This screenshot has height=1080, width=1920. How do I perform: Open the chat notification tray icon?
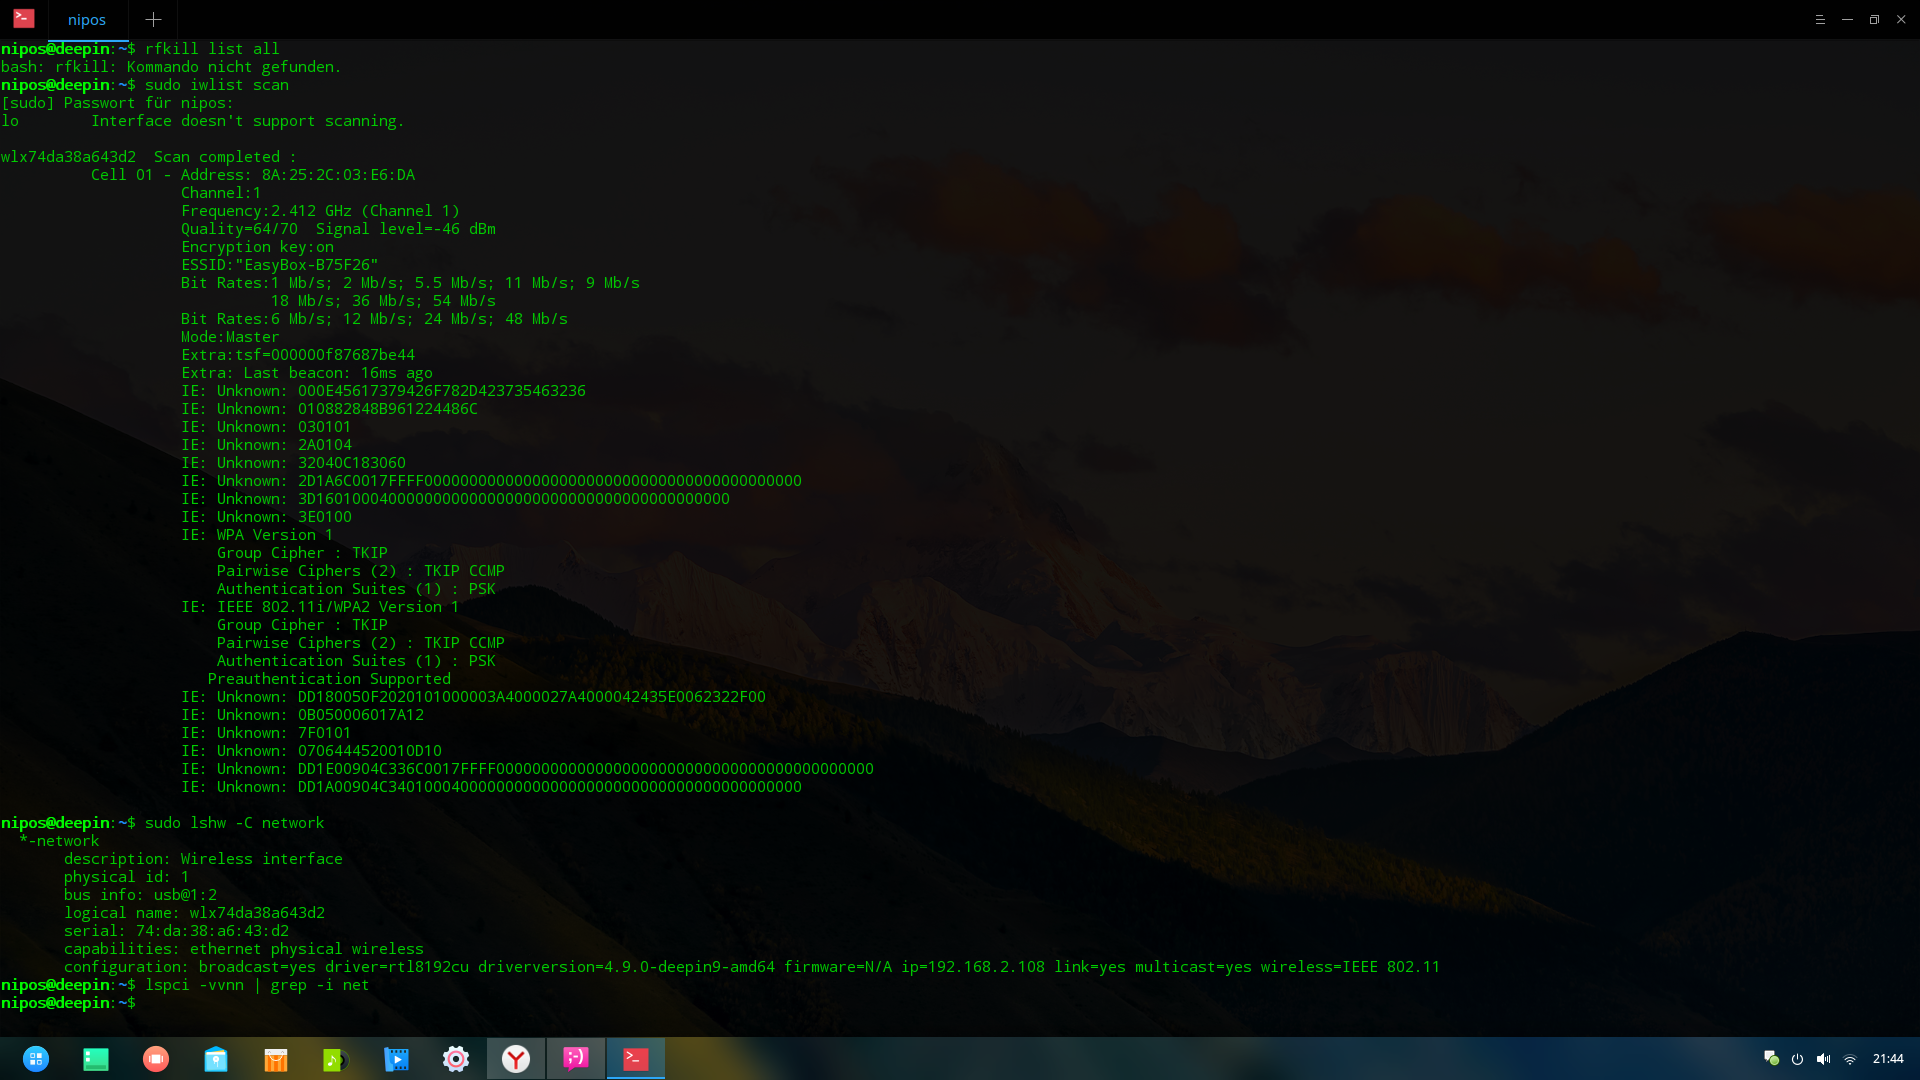[1771, 1058]
